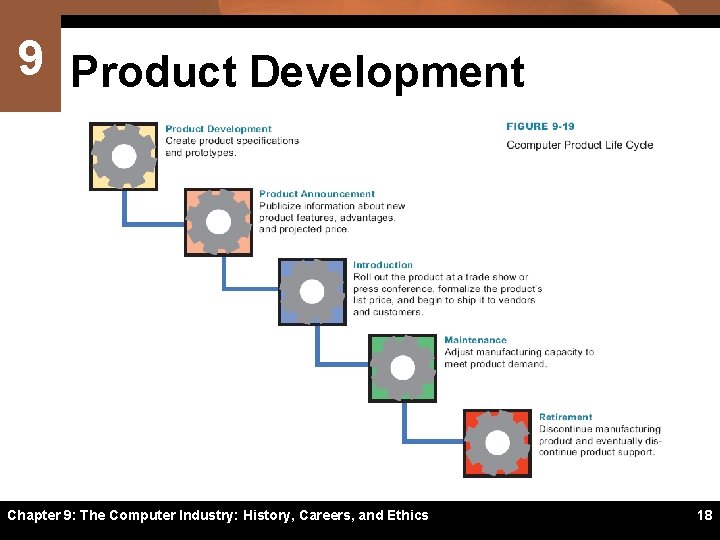Click 'Ccomputer Product Life Cycle' caption text

tap(579, 145)
